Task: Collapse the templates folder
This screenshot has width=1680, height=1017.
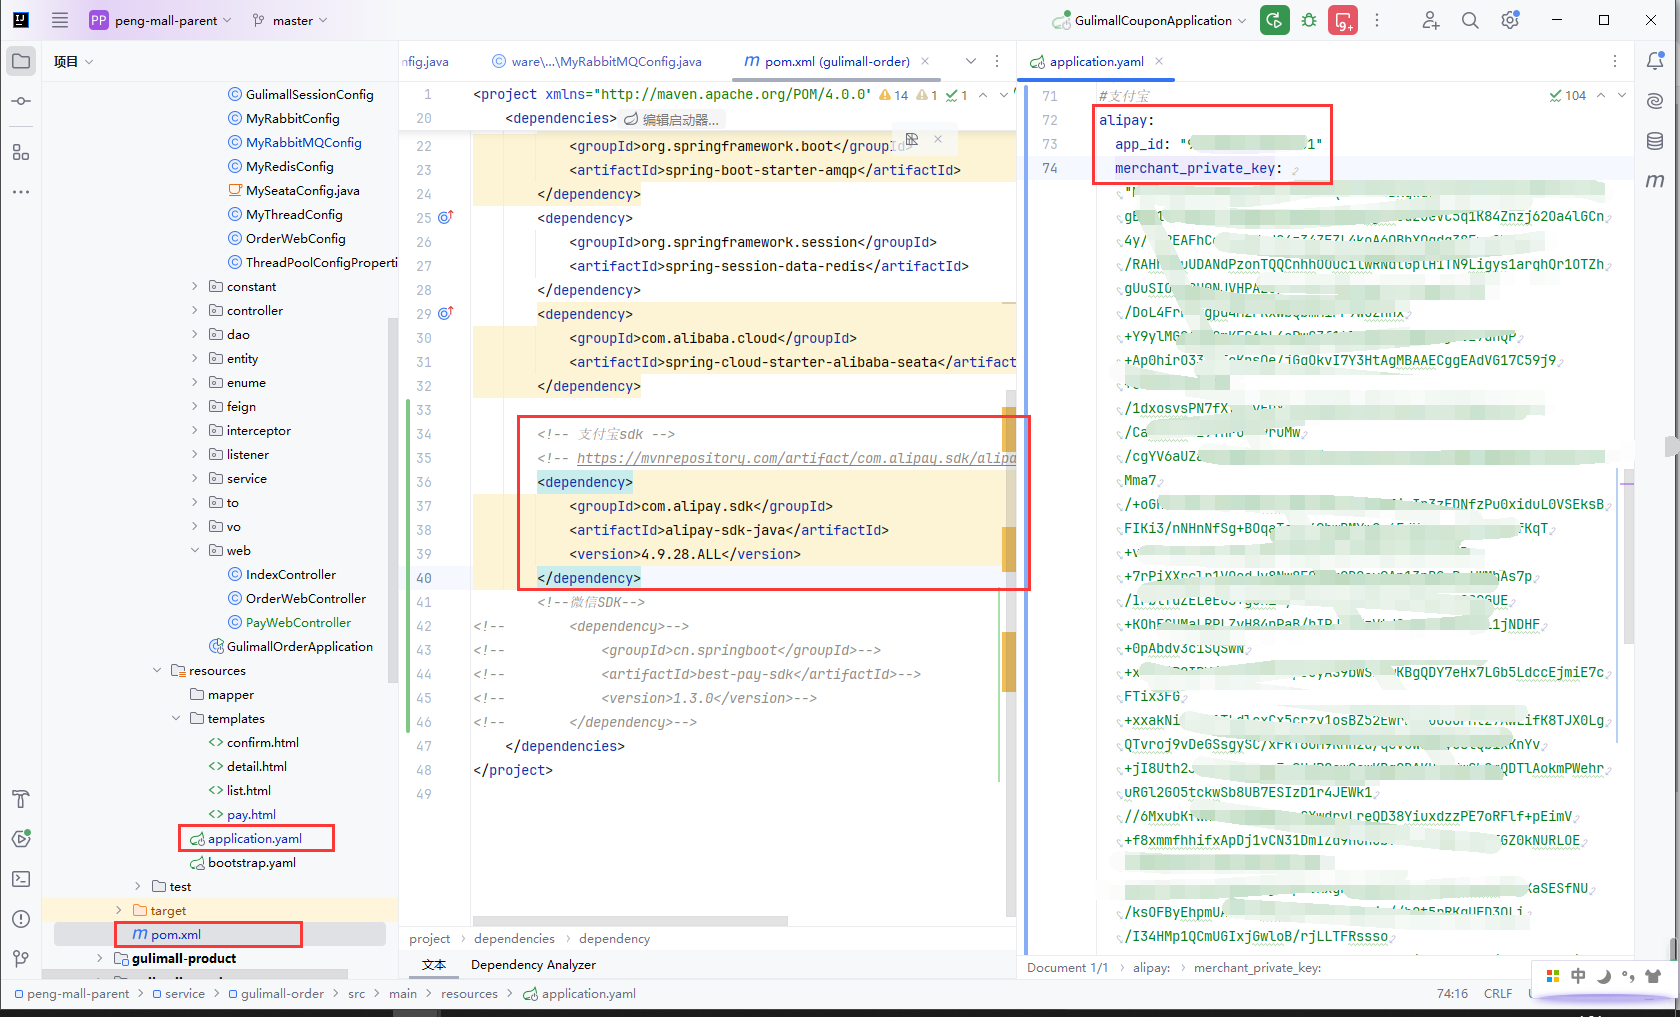Action: (176, 718)
